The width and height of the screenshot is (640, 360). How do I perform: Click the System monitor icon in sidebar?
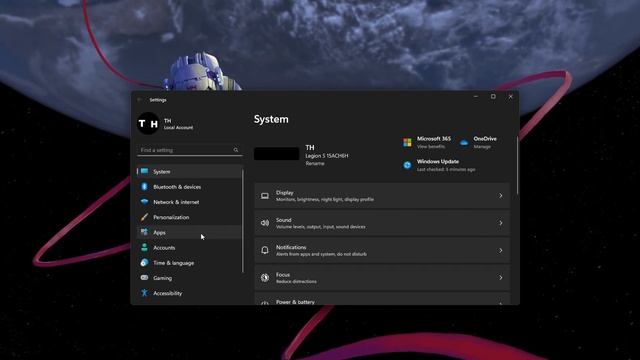coord(144,171)
